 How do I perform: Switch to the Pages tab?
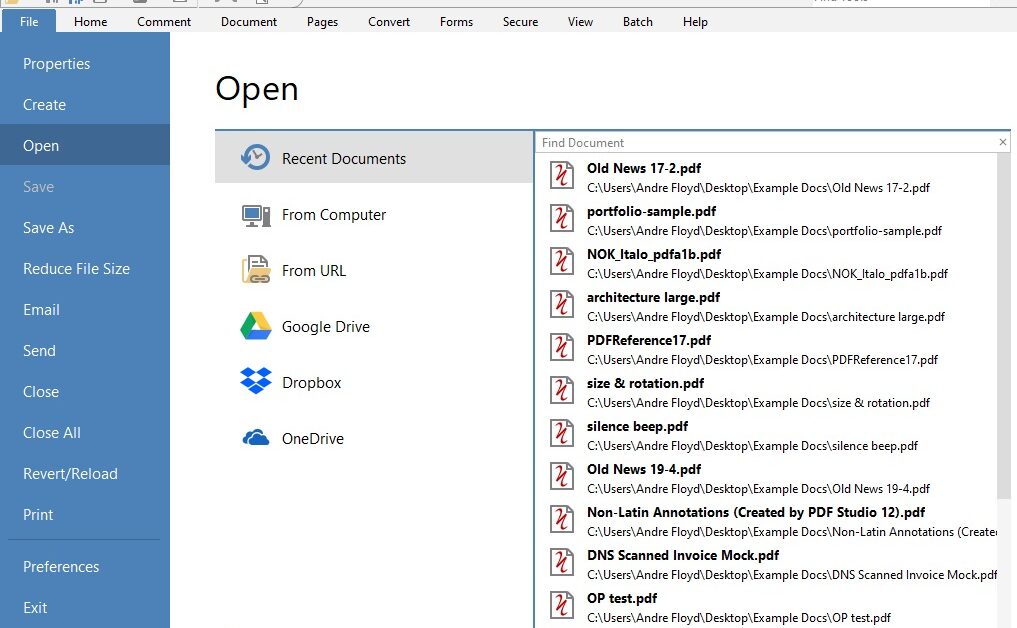[x=322, y=21]
